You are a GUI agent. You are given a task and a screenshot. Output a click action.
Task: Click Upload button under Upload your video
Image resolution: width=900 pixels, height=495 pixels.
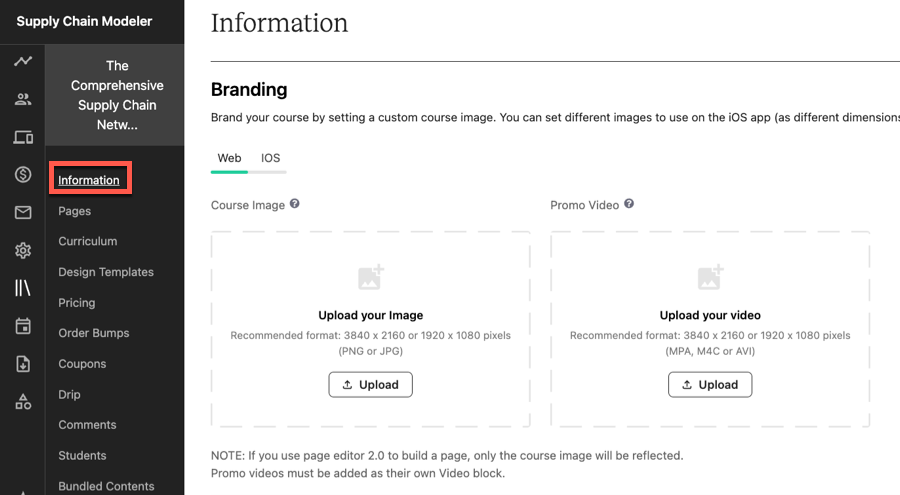[710, 385]
